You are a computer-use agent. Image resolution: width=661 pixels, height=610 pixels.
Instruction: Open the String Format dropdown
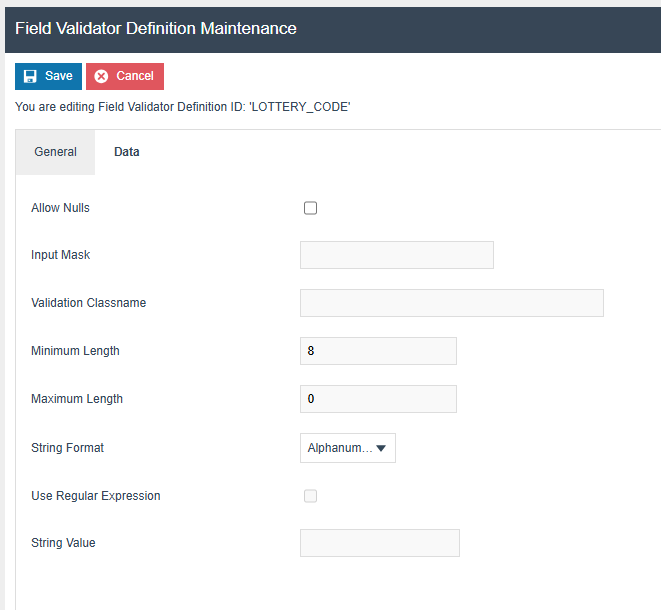pyautogui.click(x=347, y=448)
